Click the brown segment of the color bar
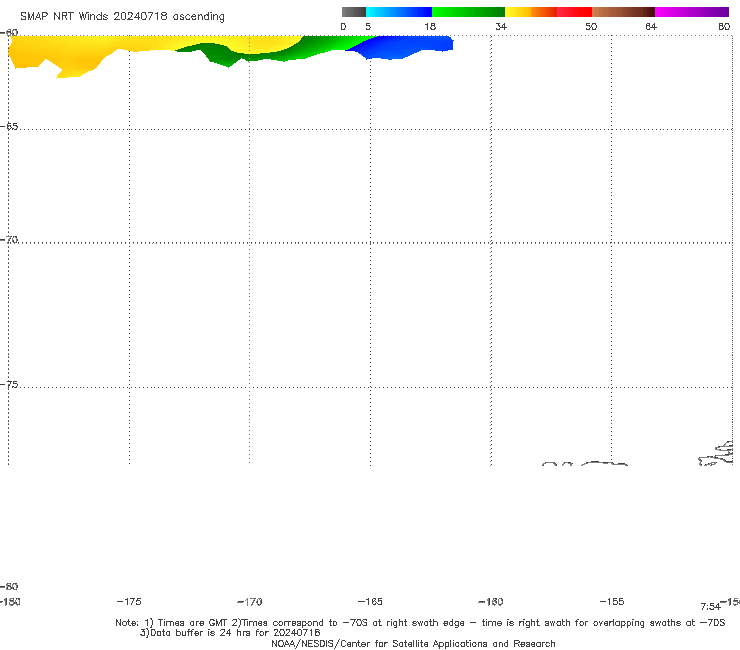 (x=623, y=12)
